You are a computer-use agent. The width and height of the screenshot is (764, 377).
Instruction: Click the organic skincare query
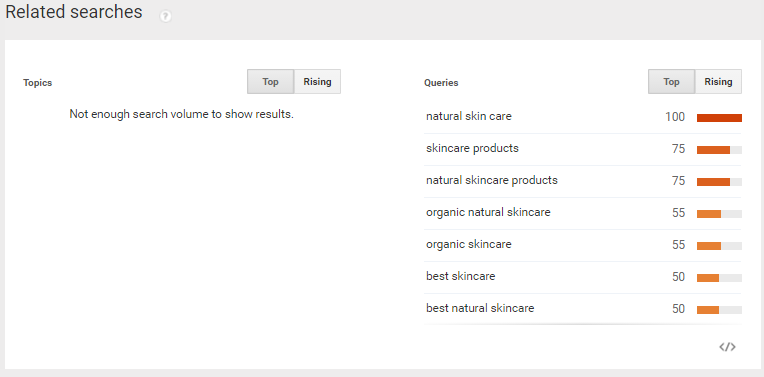469,244
